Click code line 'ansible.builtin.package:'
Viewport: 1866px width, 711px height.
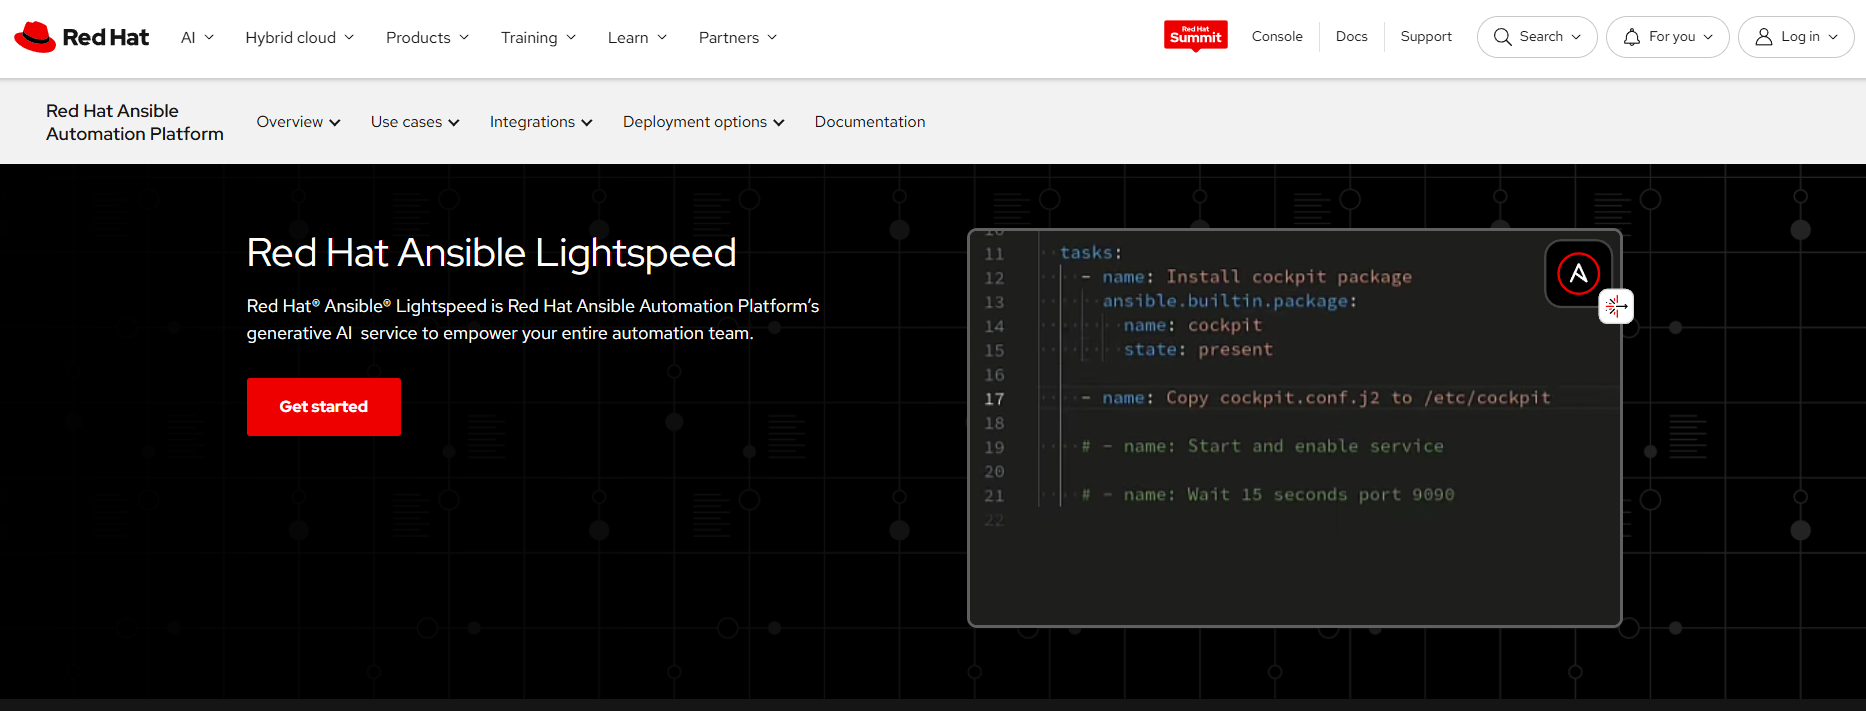click(1229, 301)
